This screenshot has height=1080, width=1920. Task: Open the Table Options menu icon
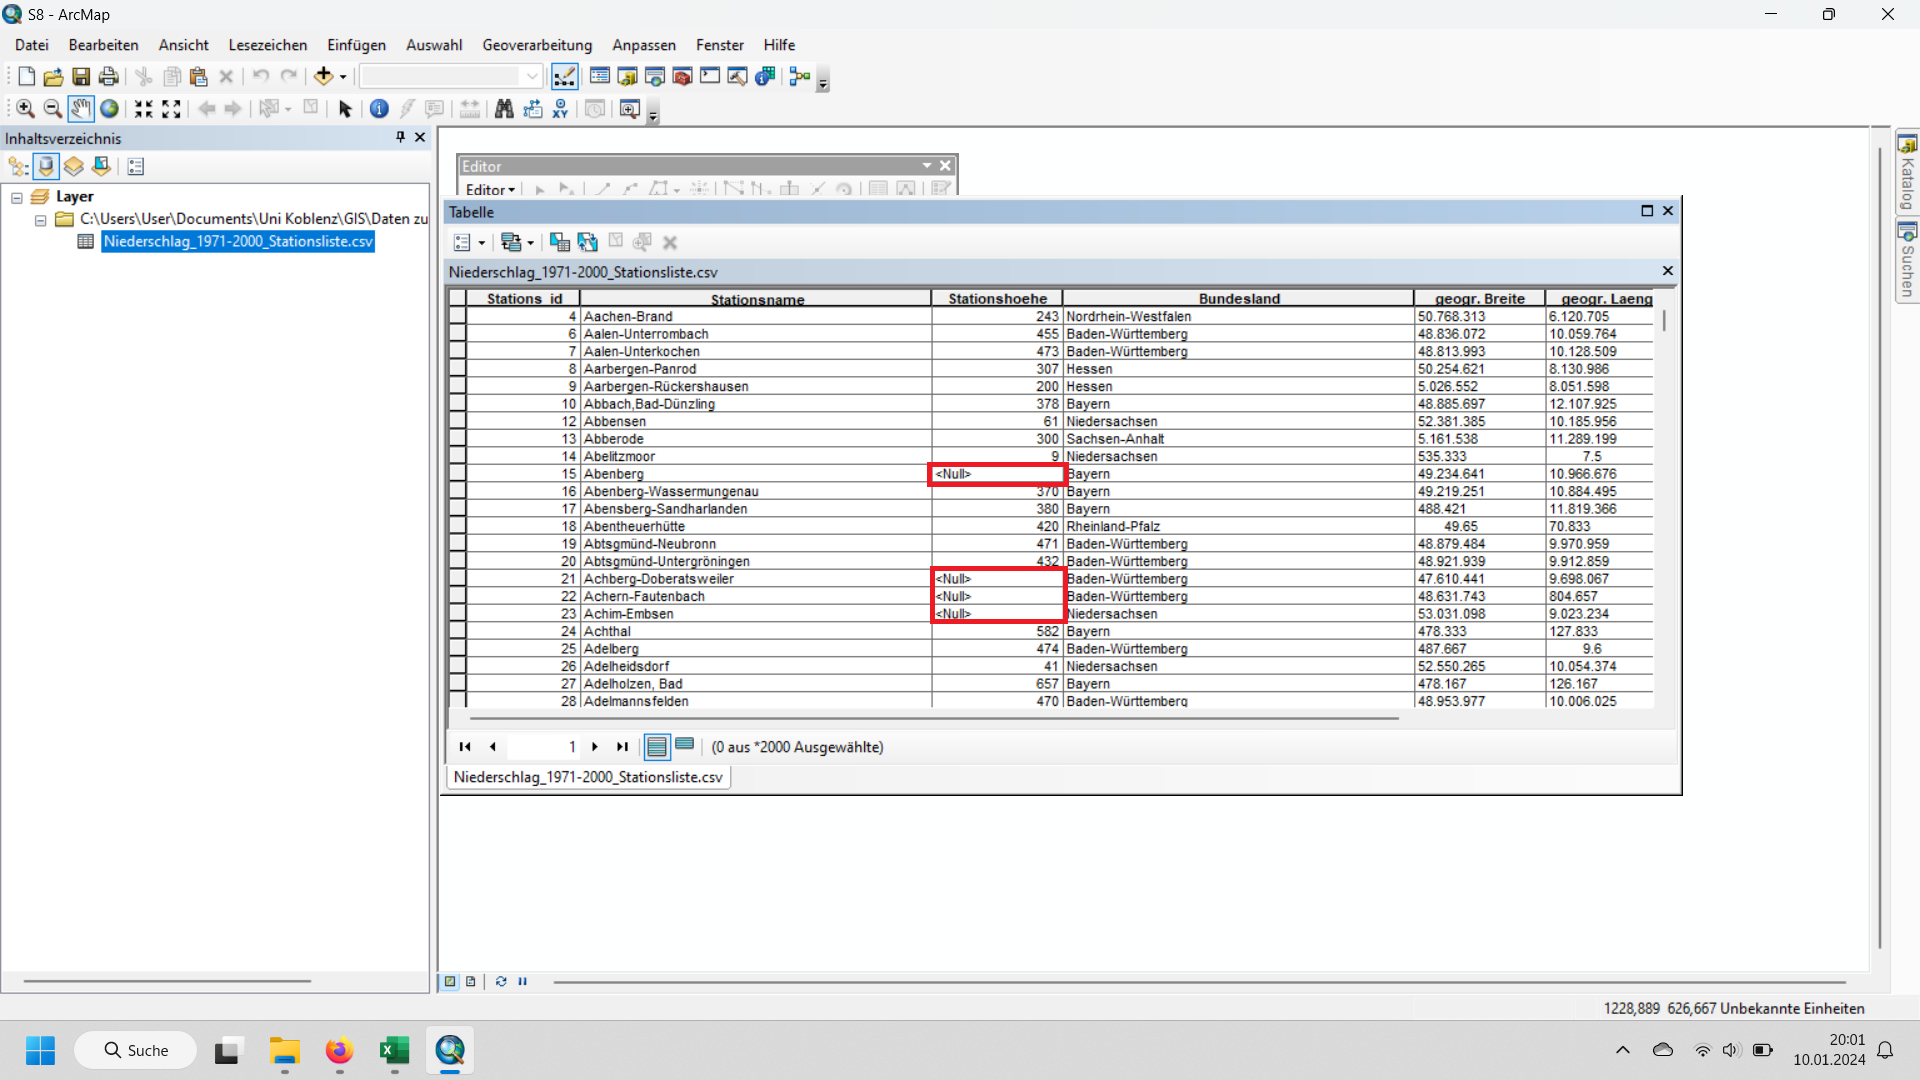click(468, 243)
